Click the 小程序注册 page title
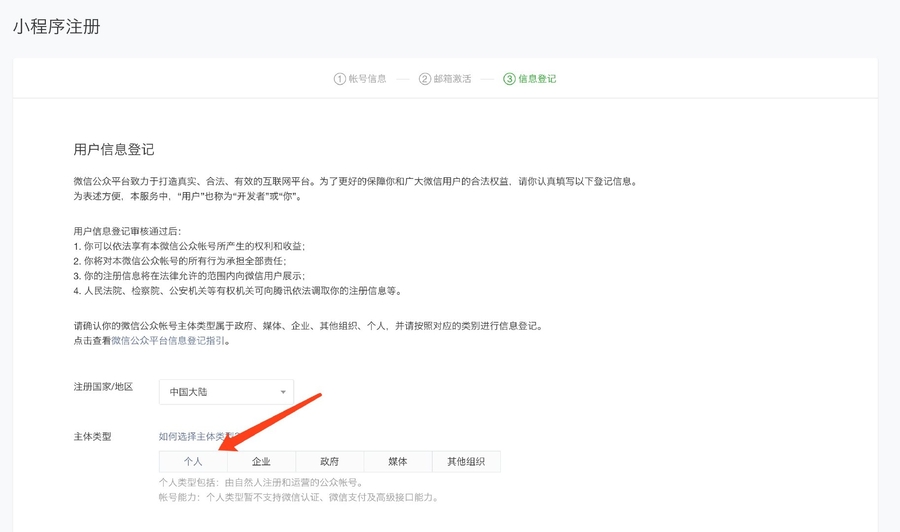 (x=56, y=27)
